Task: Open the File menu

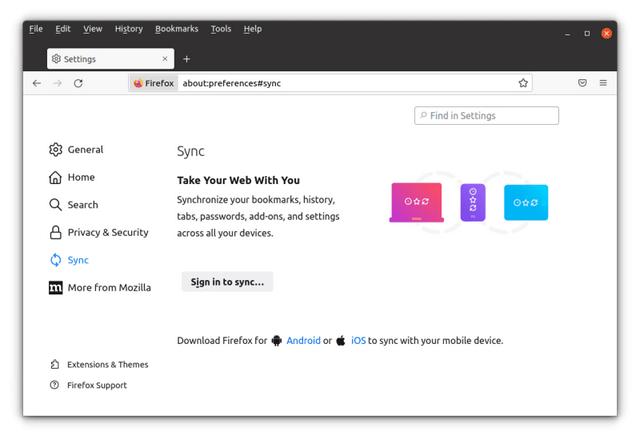Action: click(36, 29)
